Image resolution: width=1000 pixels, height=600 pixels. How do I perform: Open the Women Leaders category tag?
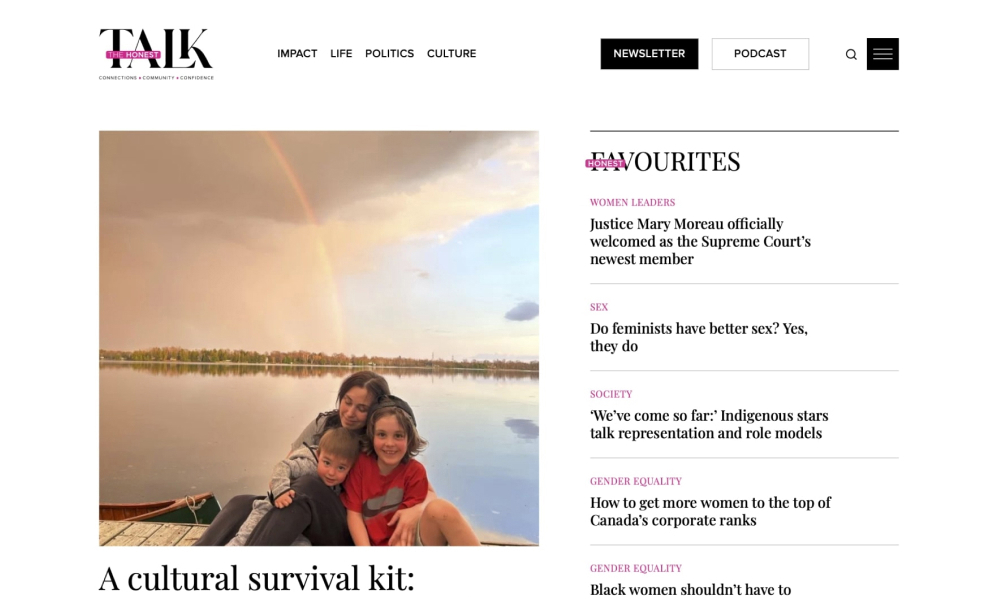(x=632, y=203)
